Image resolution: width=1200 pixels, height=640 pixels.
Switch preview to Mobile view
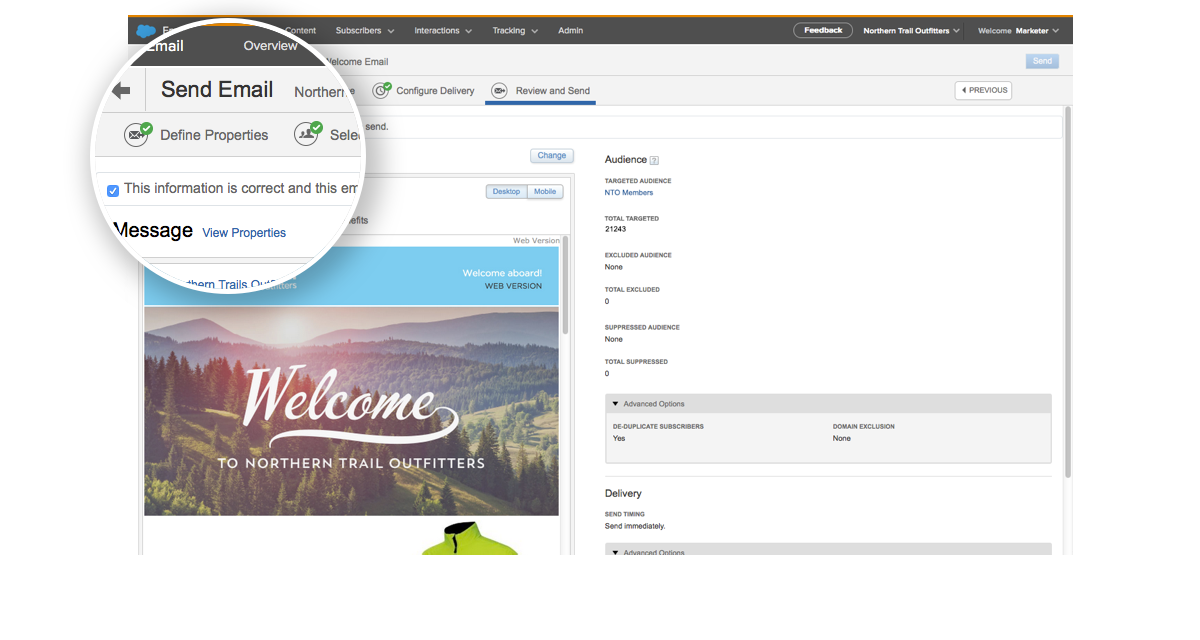(545, 192)
